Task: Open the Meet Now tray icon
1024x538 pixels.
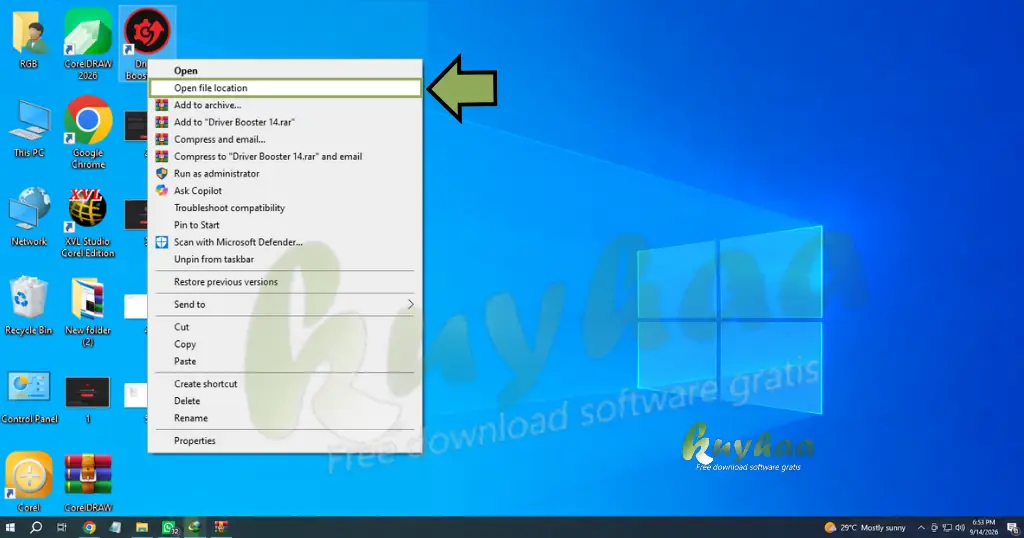Action: point(935,528)
